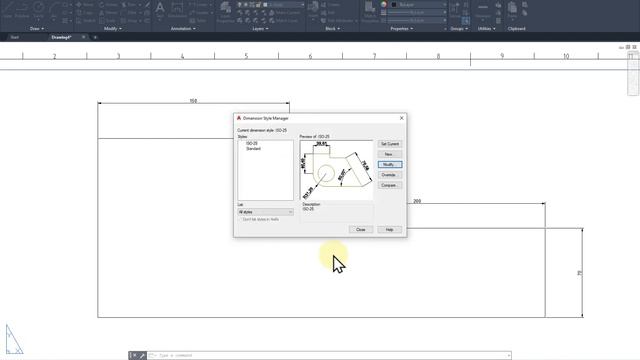
Task: Open the ByLayer color dropdown
Action: tap(418, 4)
